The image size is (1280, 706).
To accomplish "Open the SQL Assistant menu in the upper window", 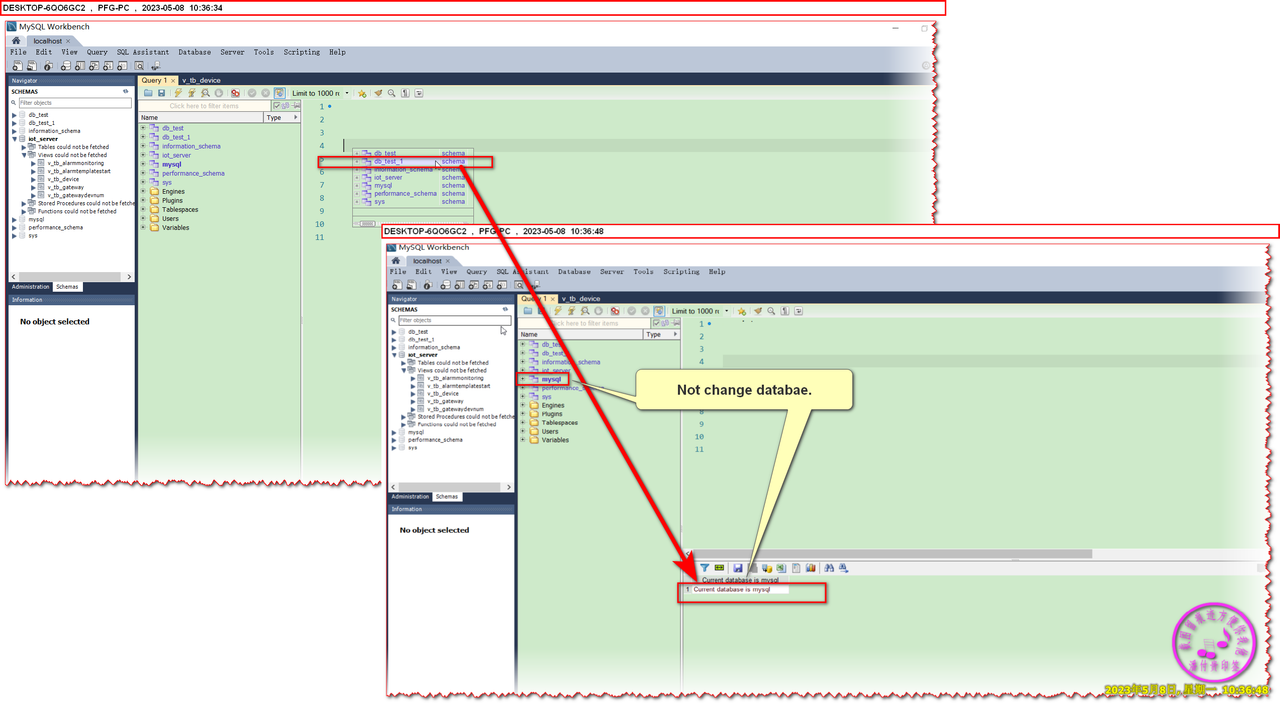I will [x=143, y=52].
